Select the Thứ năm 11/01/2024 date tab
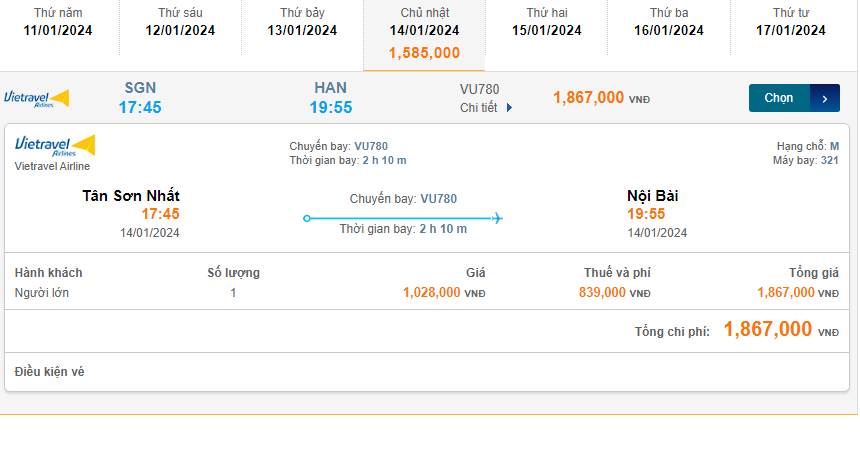Image resolution: width=860 pixels, height=464 pixels. point(58,22)
